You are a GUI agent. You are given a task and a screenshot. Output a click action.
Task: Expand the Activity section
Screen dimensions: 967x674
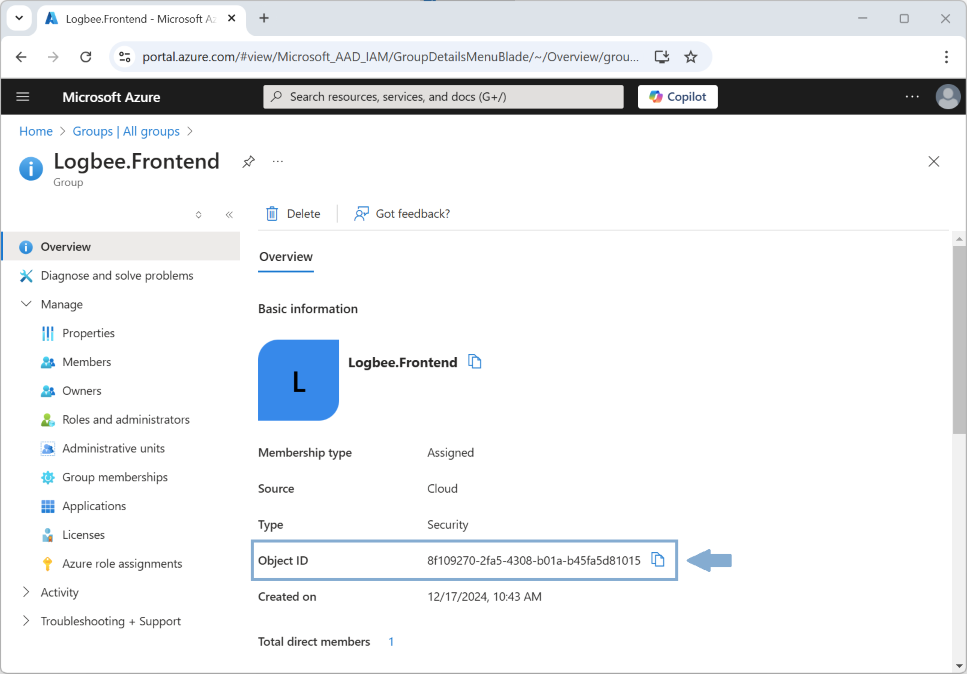point(26,592)
